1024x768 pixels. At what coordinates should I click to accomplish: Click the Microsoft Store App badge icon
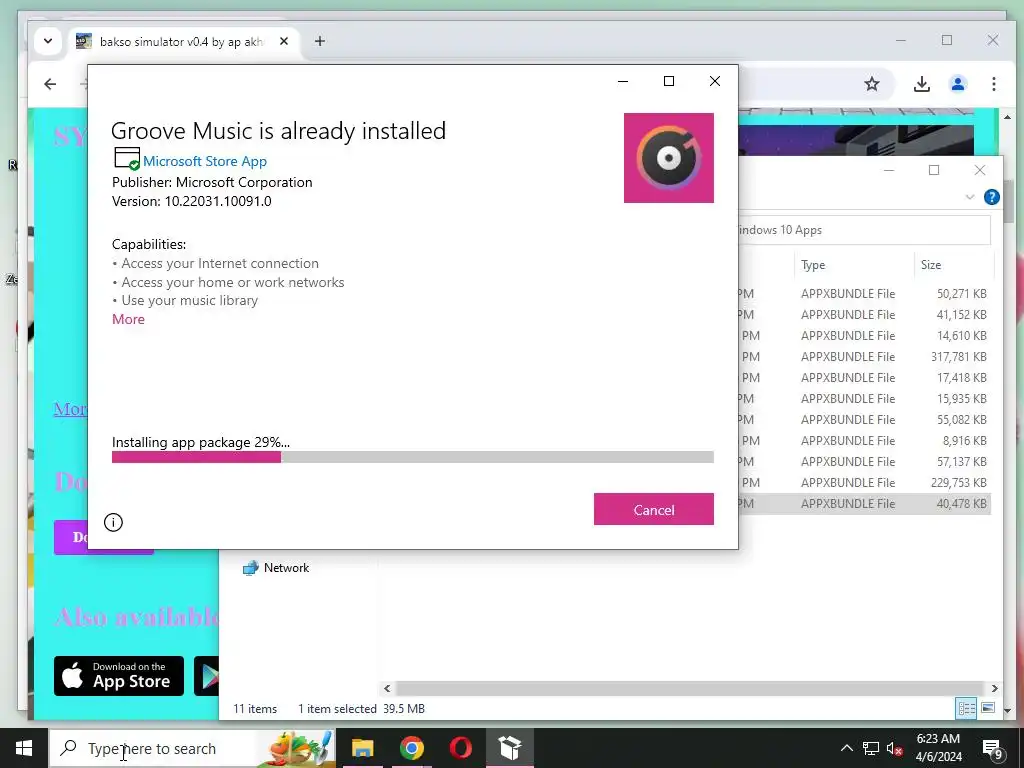pos(127,159)
